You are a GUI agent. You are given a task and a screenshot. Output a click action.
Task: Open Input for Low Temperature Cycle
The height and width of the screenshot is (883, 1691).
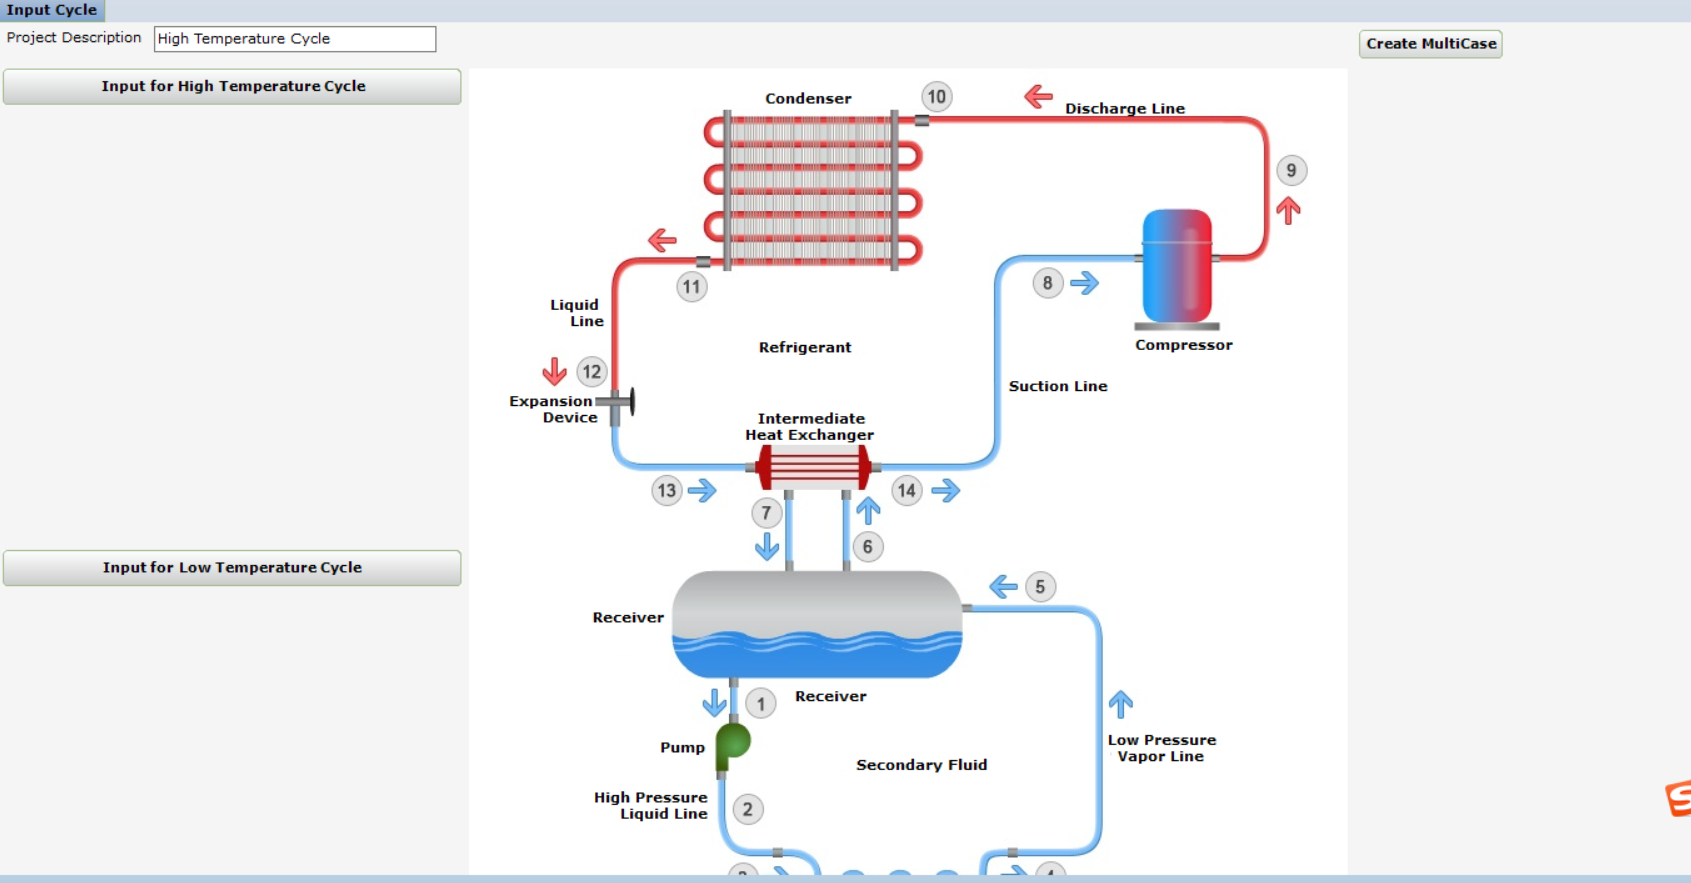[x=232, y=568]
